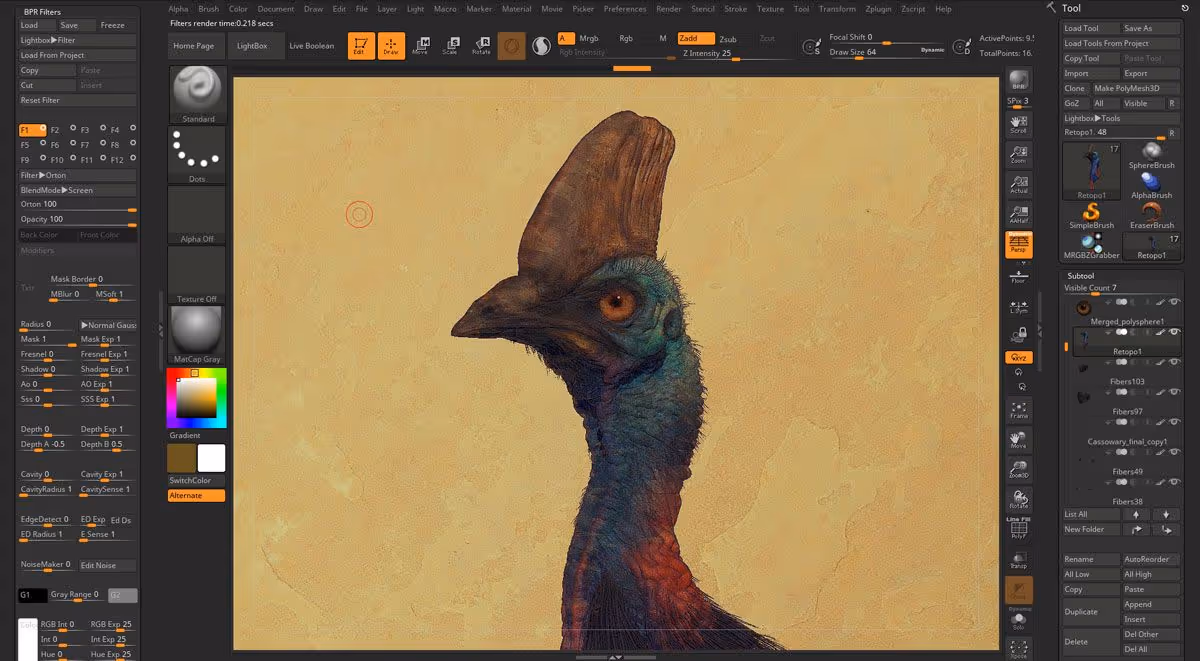
Task: Open the Render menu
Action: (669, 9)
